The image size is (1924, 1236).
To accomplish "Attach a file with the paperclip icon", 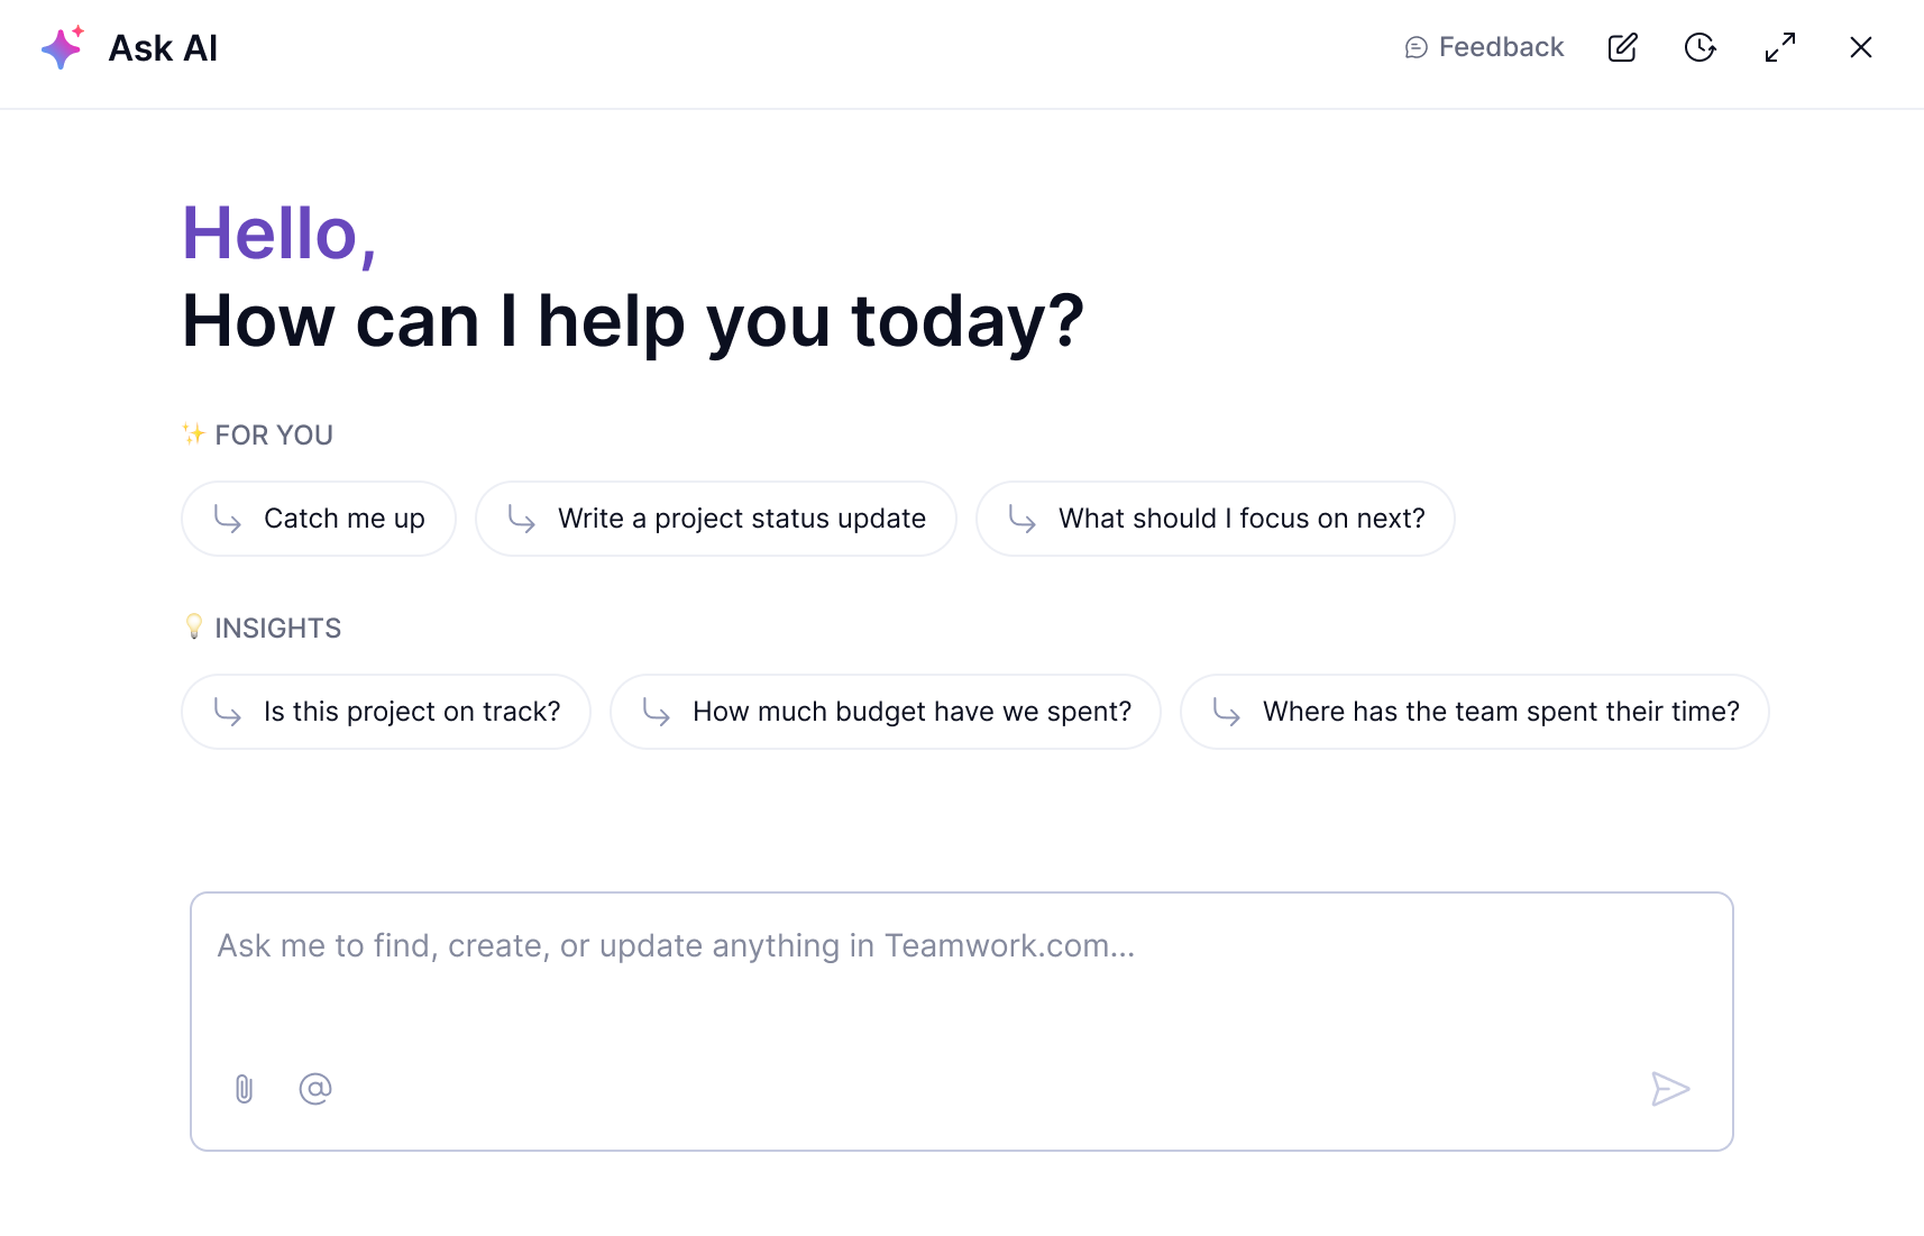I will point(244,1088).
